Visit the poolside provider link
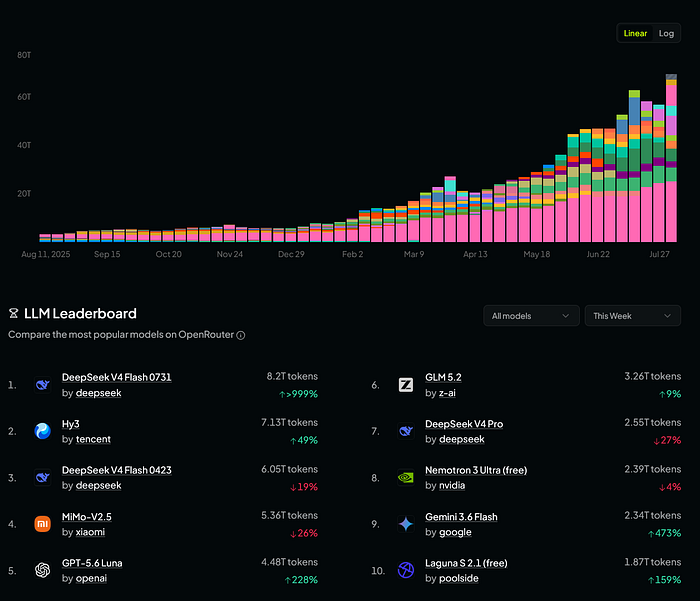Screen dimensions: 700x601 458,579
